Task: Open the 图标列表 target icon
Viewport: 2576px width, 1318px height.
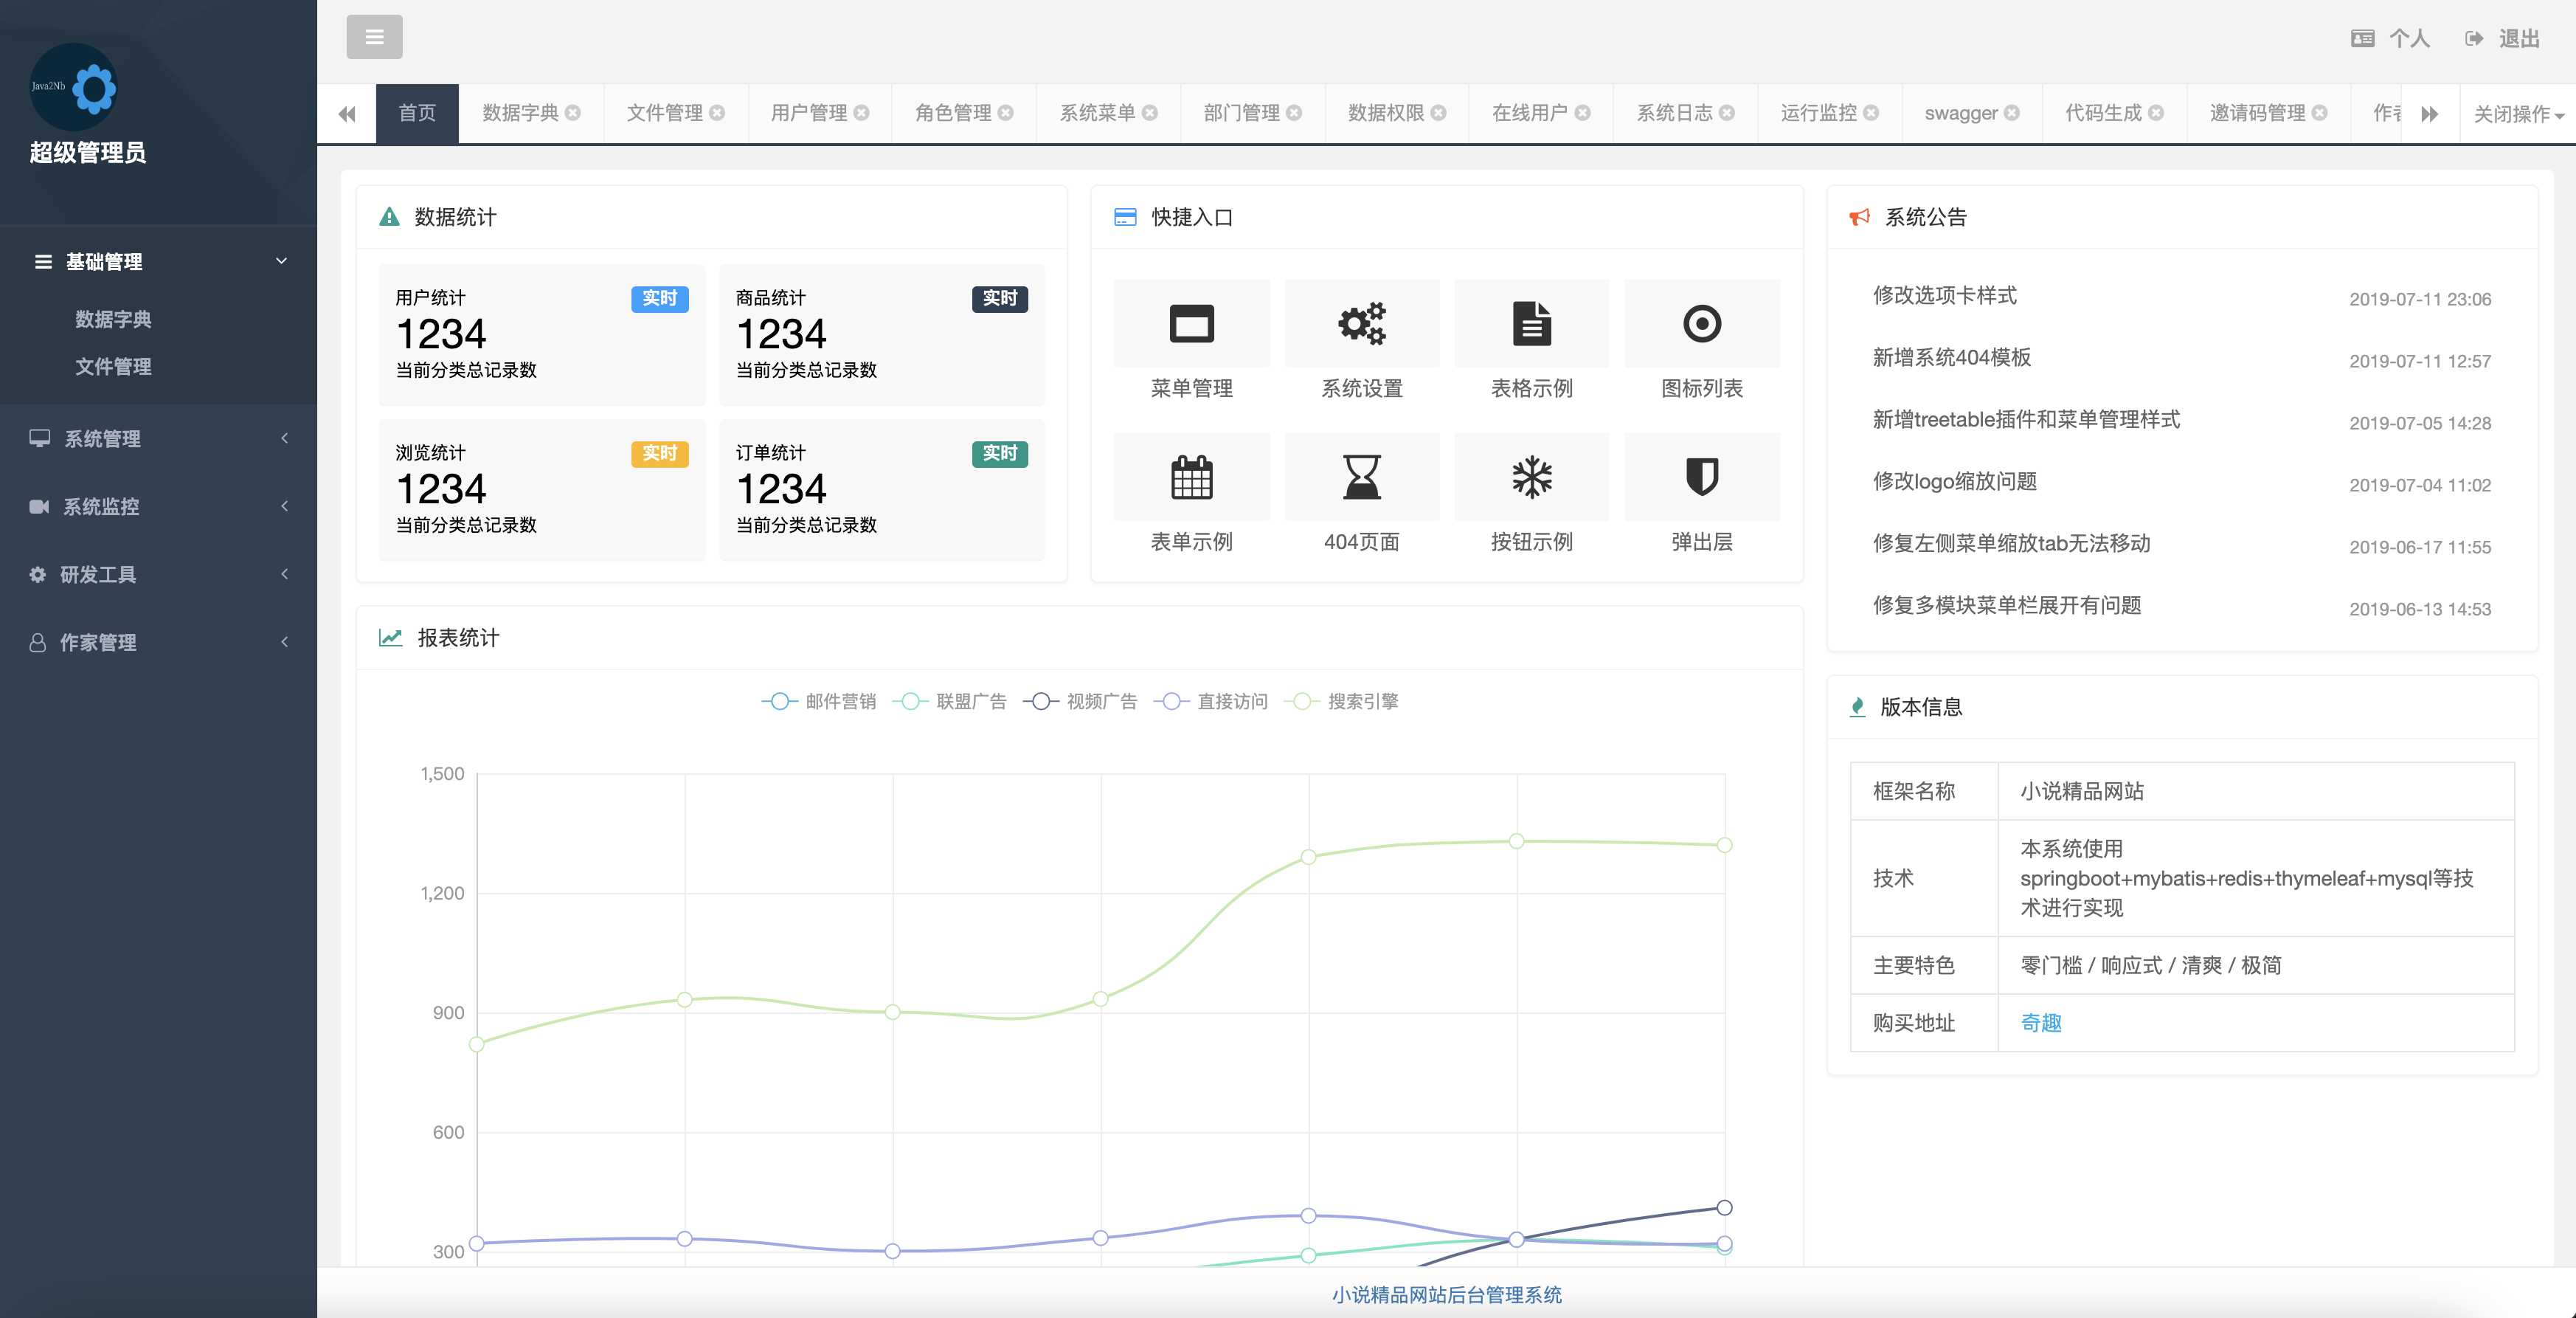Action: [1701, 324]
